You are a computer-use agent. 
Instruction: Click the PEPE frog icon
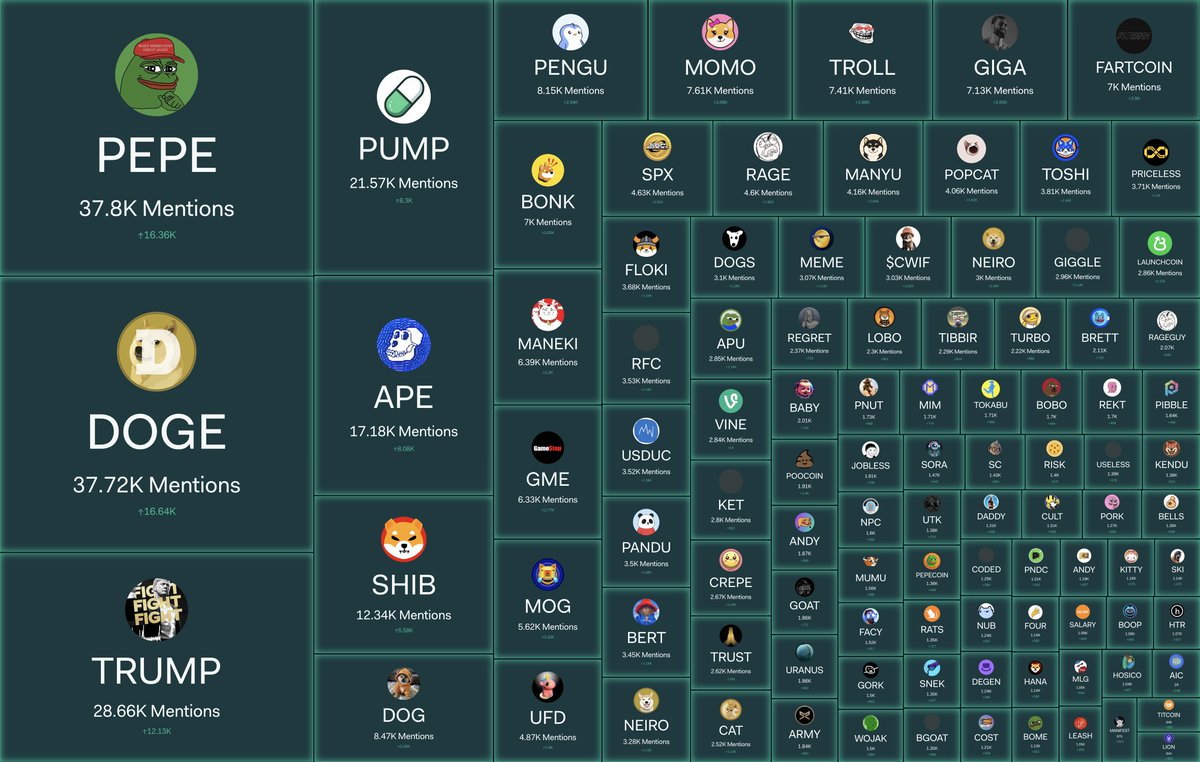(157, 76)
